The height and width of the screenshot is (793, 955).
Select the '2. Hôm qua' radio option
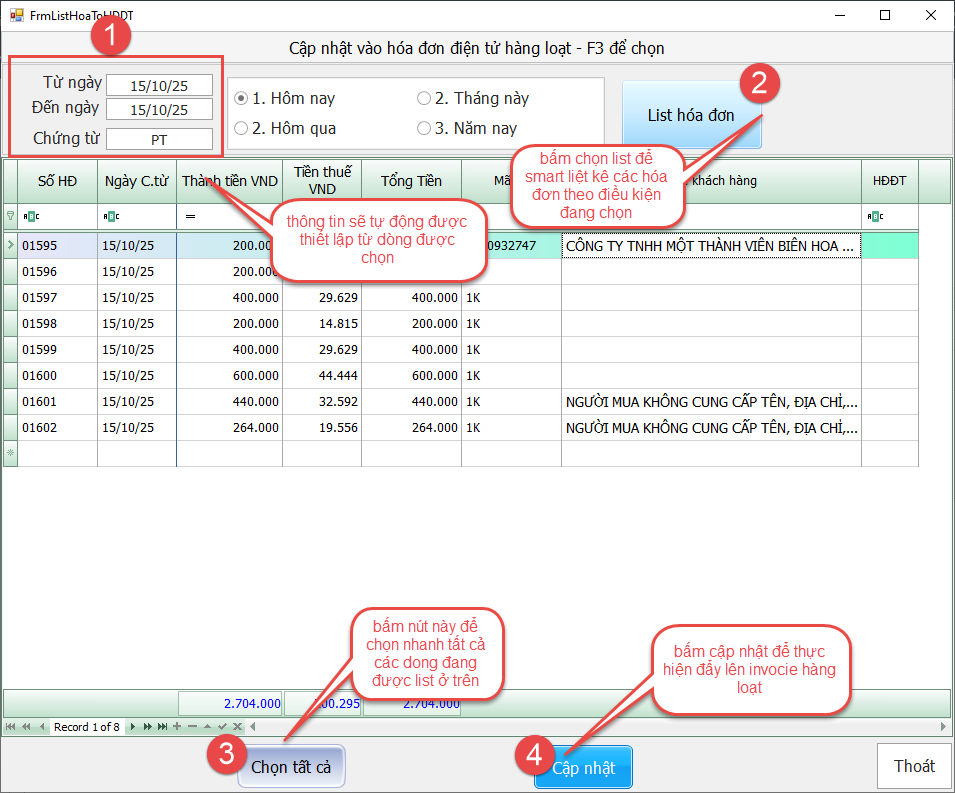[241, 129]
